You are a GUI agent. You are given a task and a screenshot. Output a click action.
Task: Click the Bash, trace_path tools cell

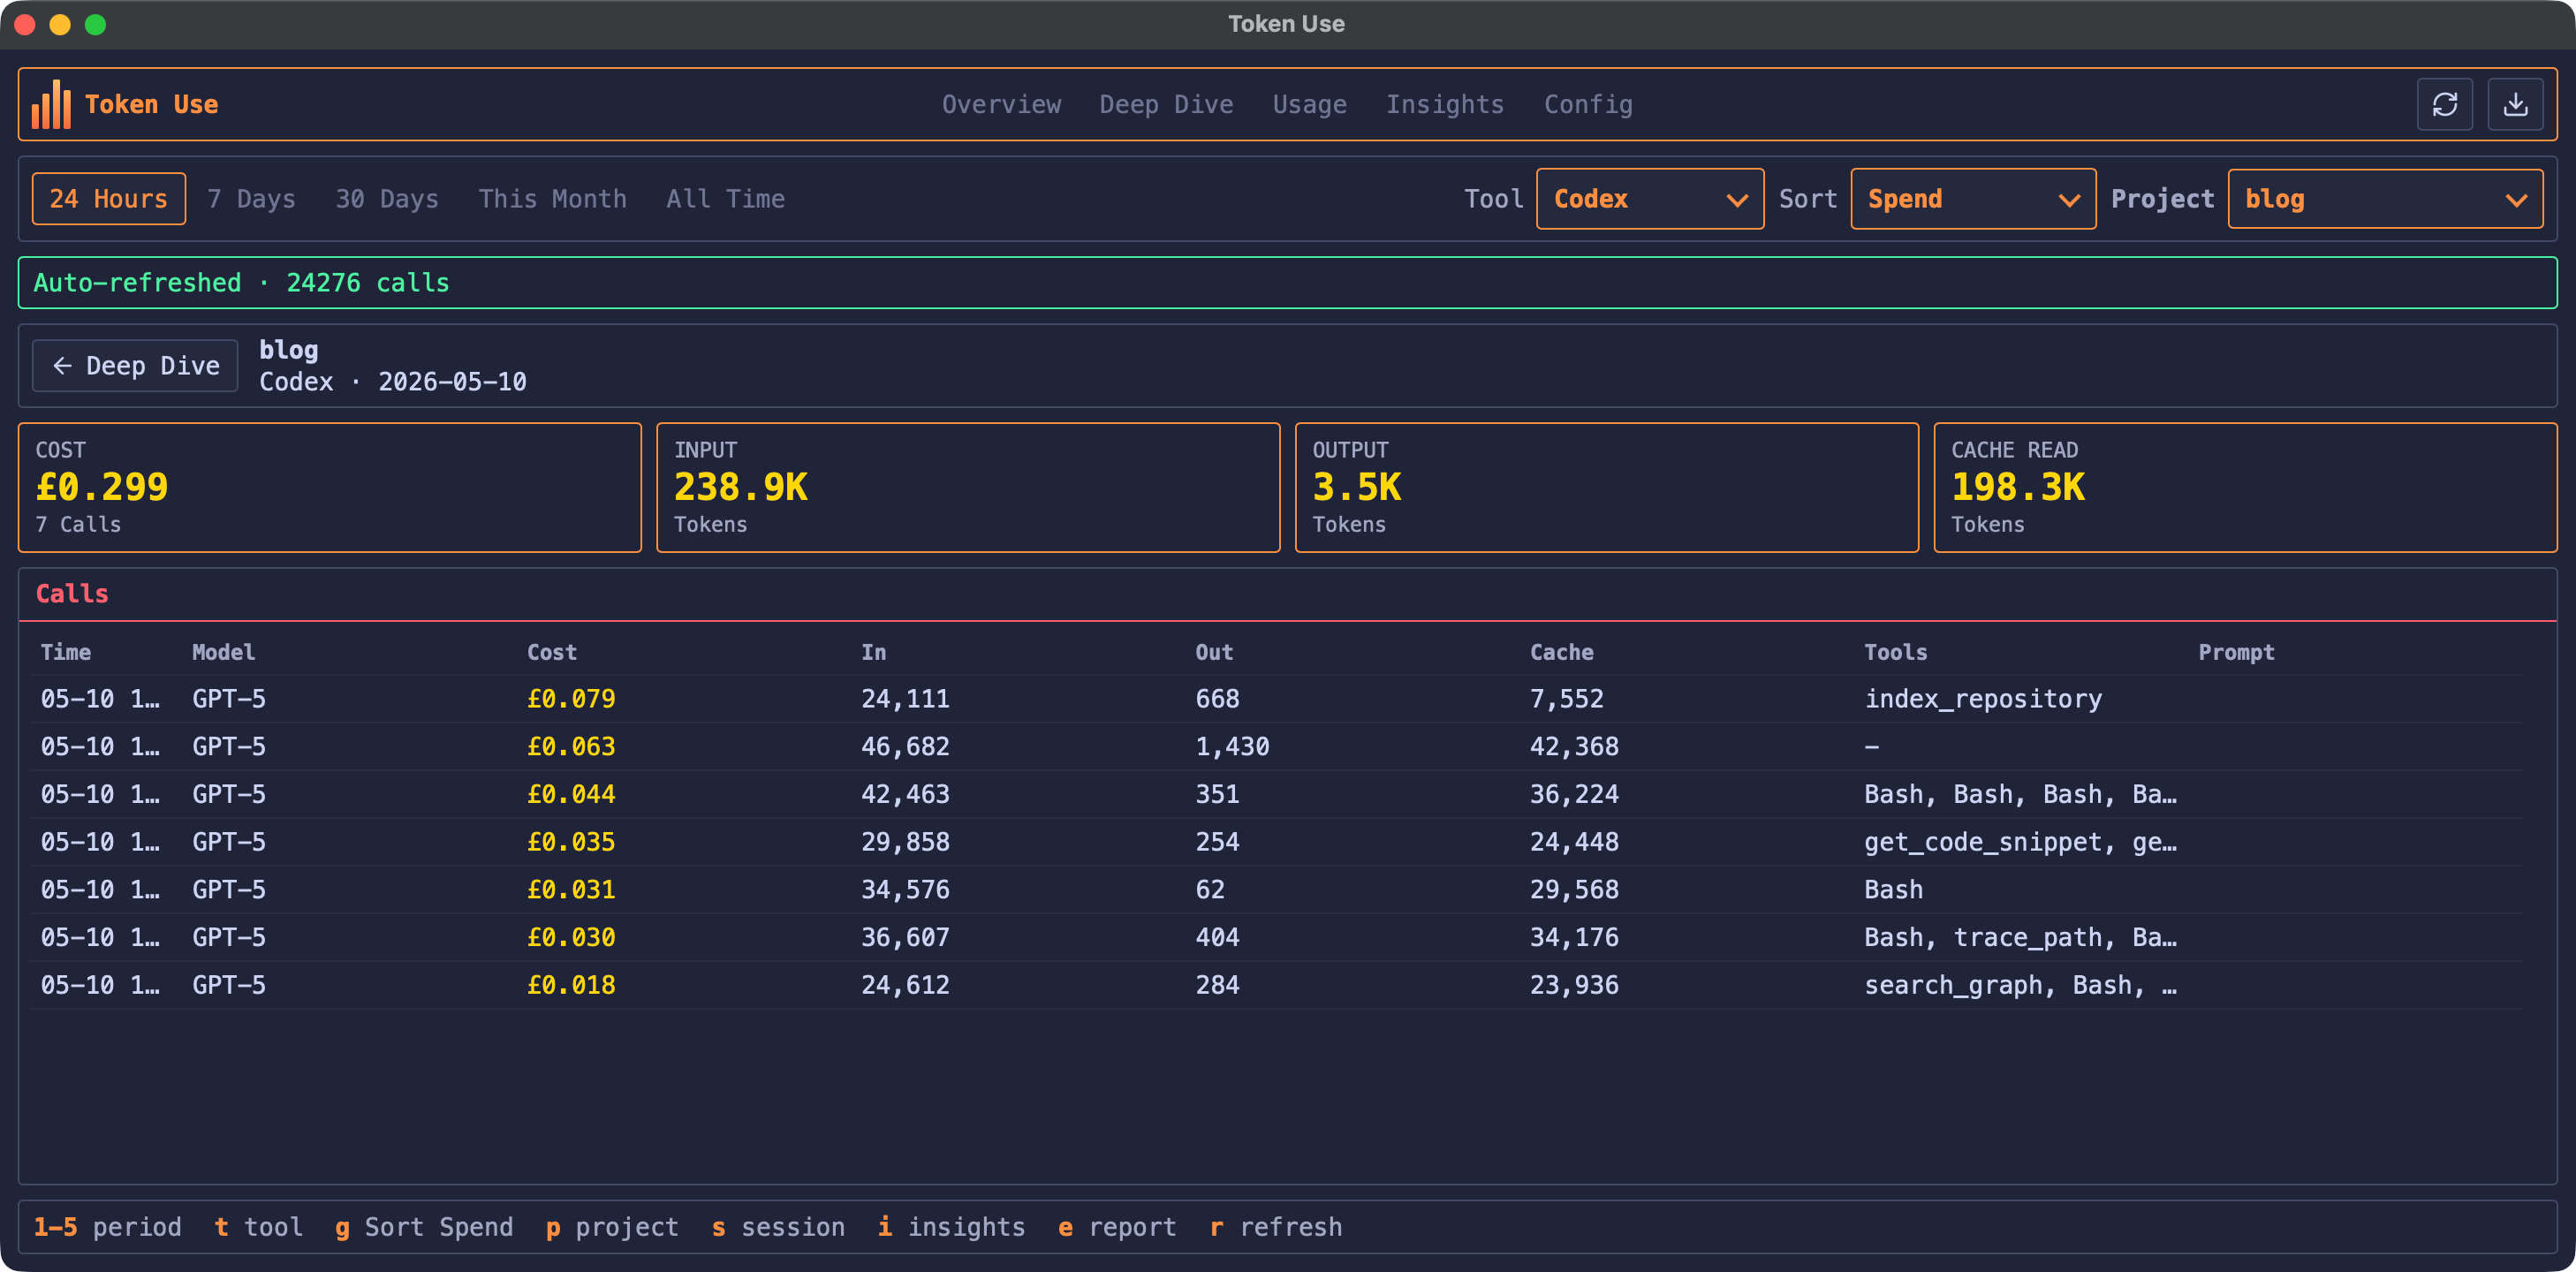point(2020,938)
